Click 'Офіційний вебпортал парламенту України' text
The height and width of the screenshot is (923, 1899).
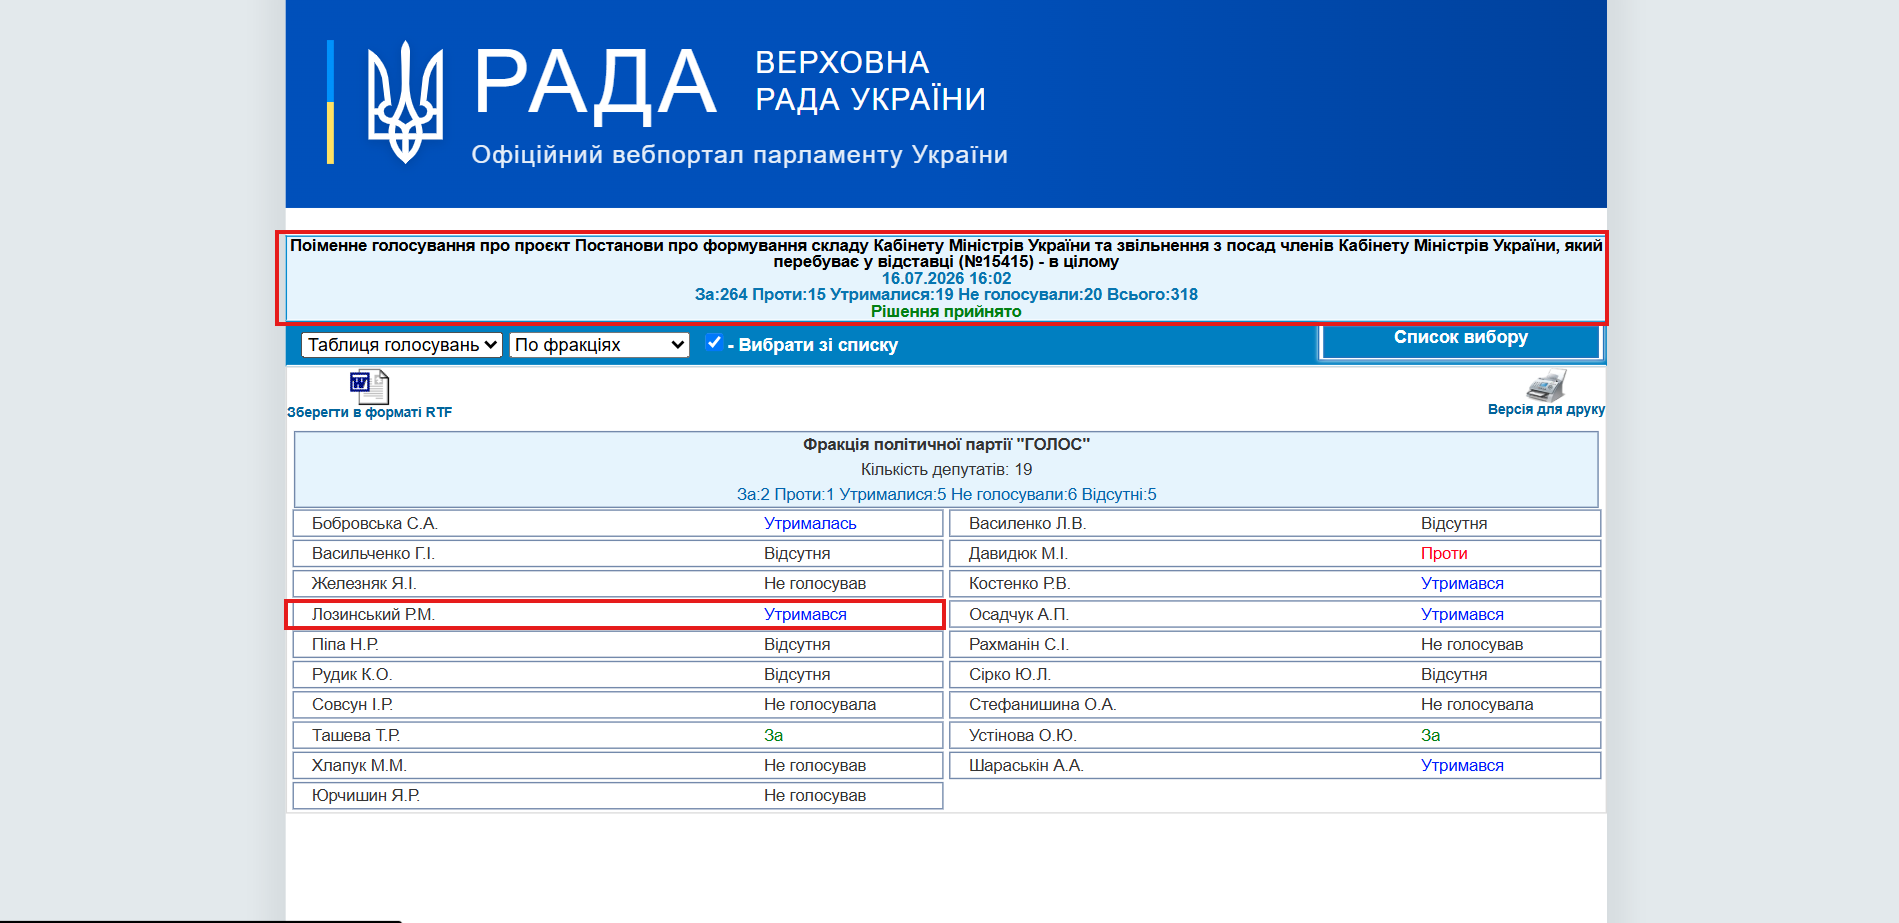(740, 155)
